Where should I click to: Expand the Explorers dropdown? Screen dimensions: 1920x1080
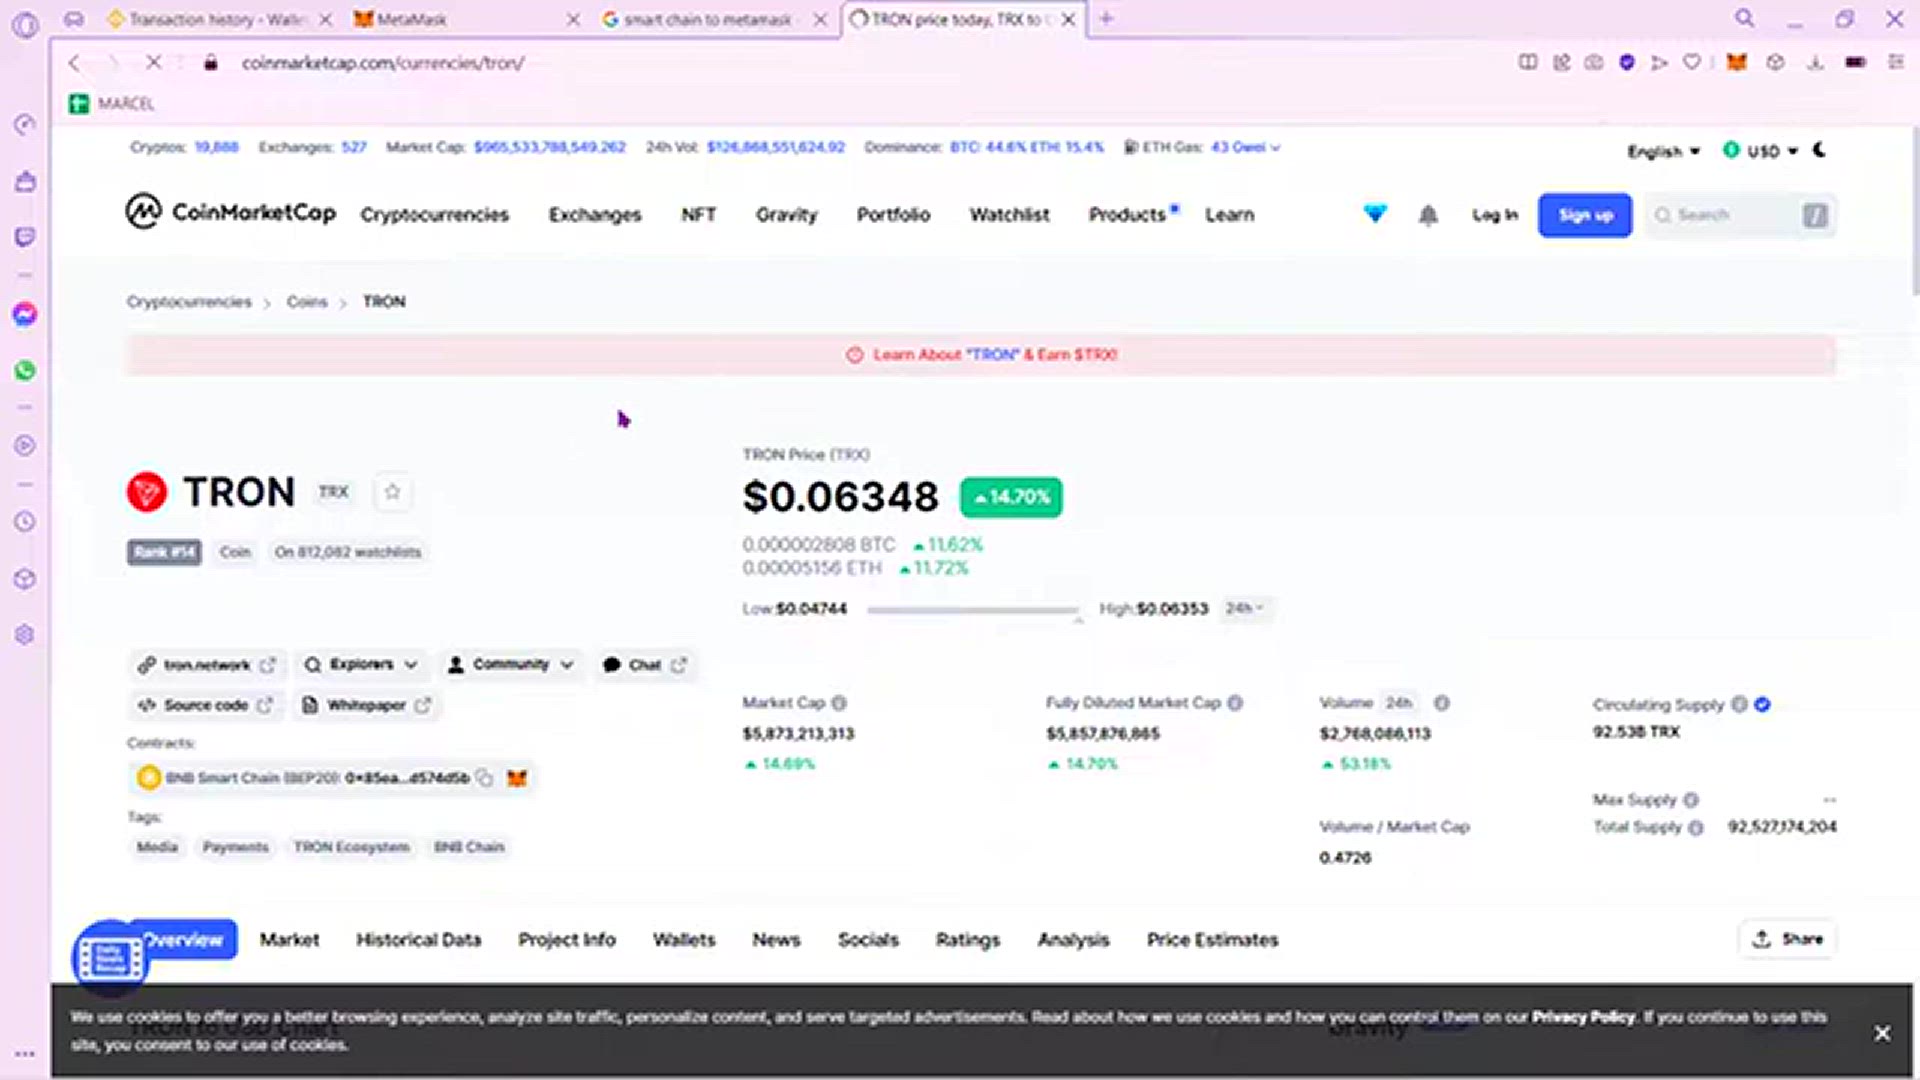click(361, 664)
